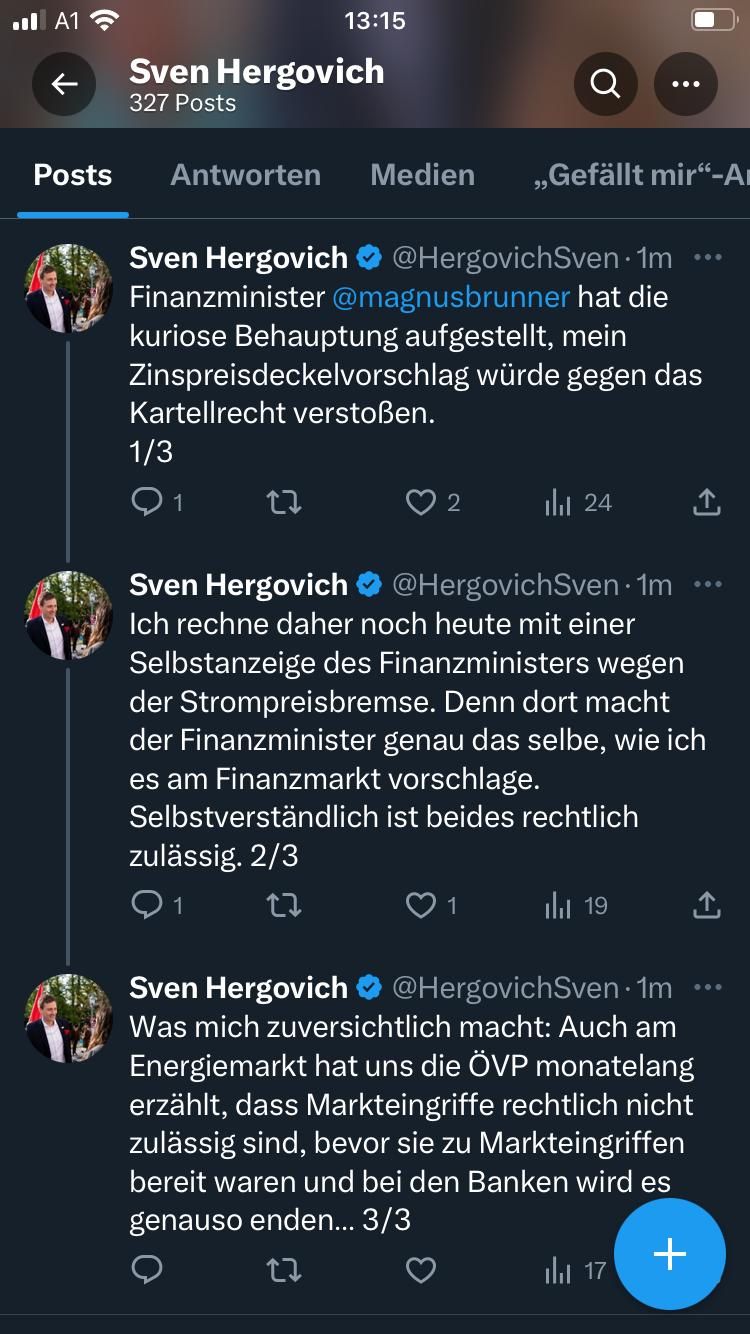The image size is (750, 1334).
Task: Like the tweet ending with 3/3
Action: (x=419, y=1269)
